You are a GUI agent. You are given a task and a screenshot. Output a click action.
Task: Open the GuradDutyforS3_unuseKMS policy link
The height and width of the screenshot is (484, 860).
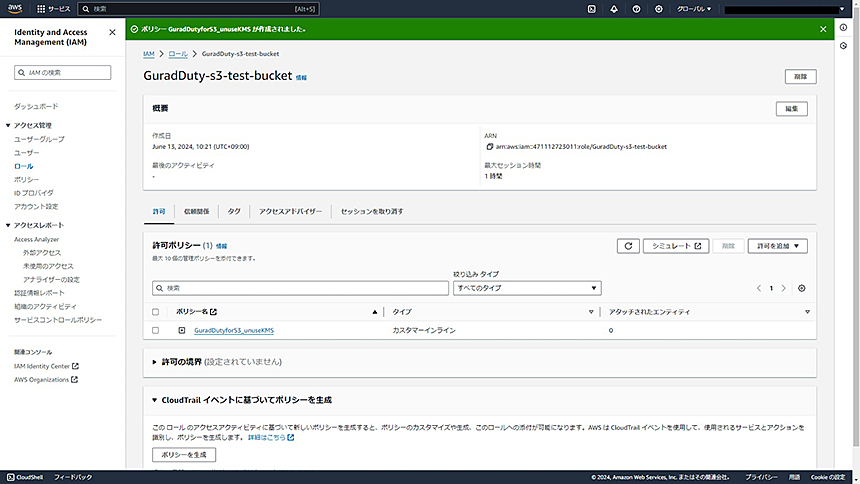click(234, 330)
